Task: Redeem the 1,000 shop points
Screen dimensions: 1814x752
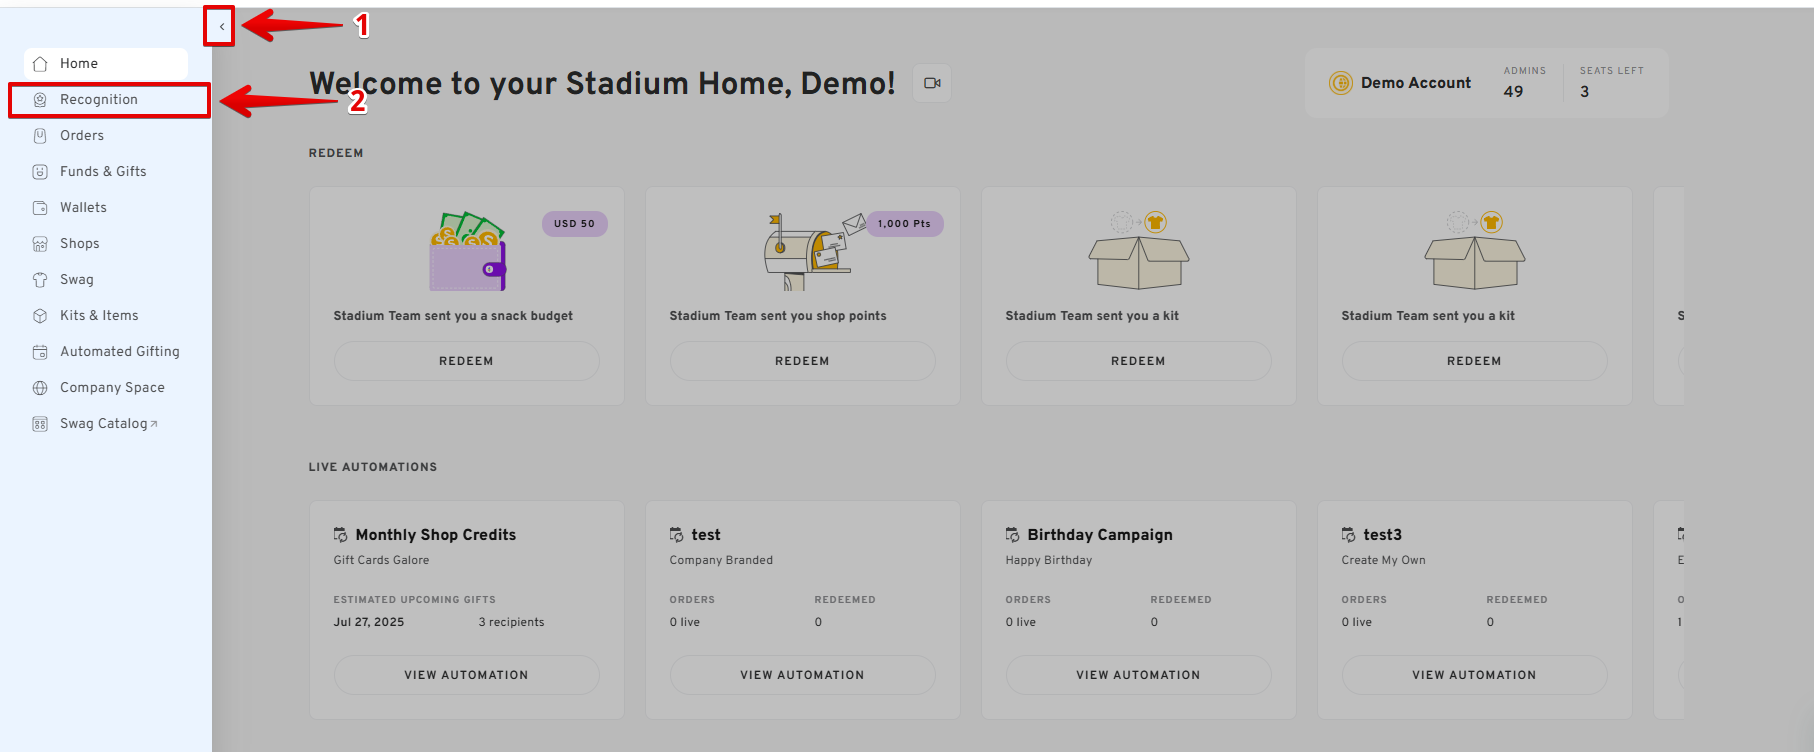Action: 802,361
